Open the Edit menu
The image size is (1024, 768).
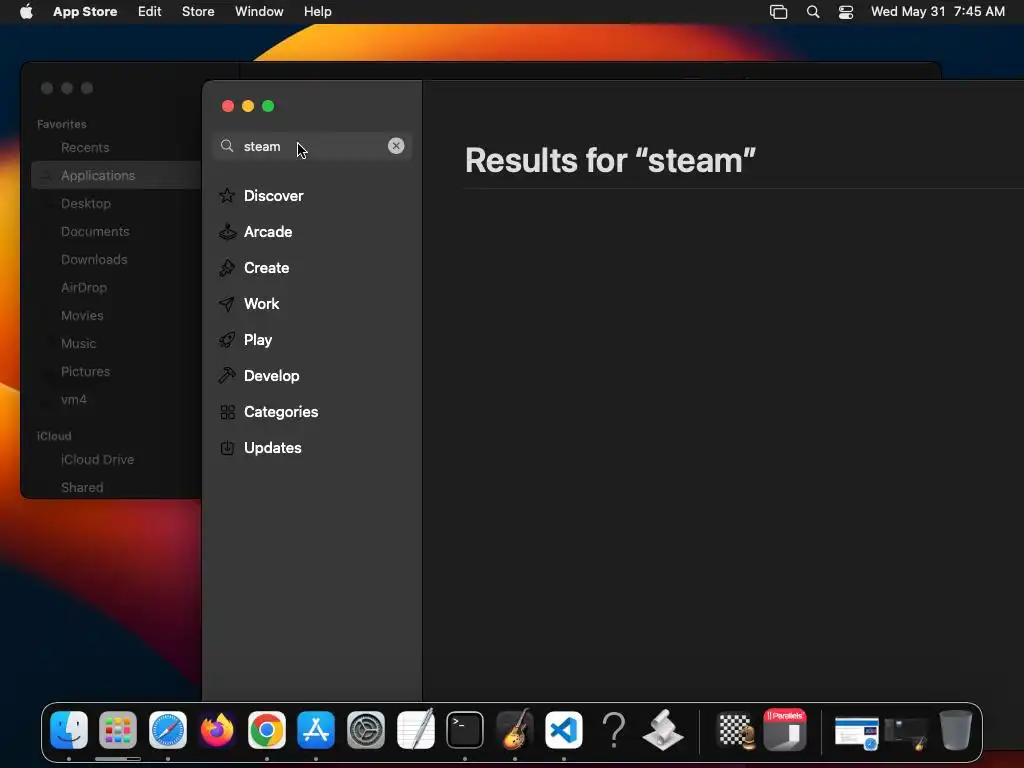(x=150, y=12)
